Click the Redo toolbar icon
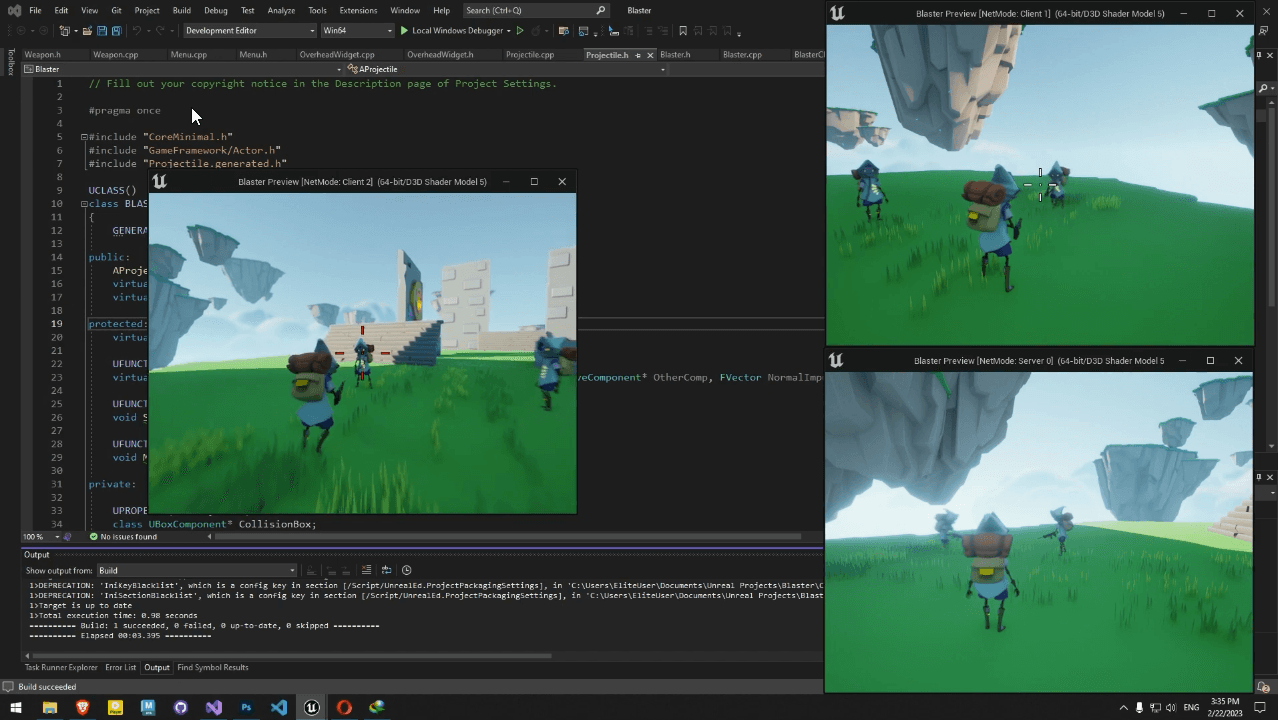Viewport: 1278px width, 720px height. pyautogui.click(x=159, y=31)
